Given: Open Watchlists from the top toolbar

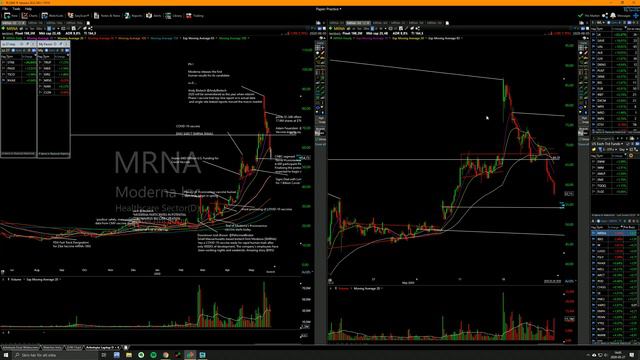Looking at the screenshot, I should (52, 16).
